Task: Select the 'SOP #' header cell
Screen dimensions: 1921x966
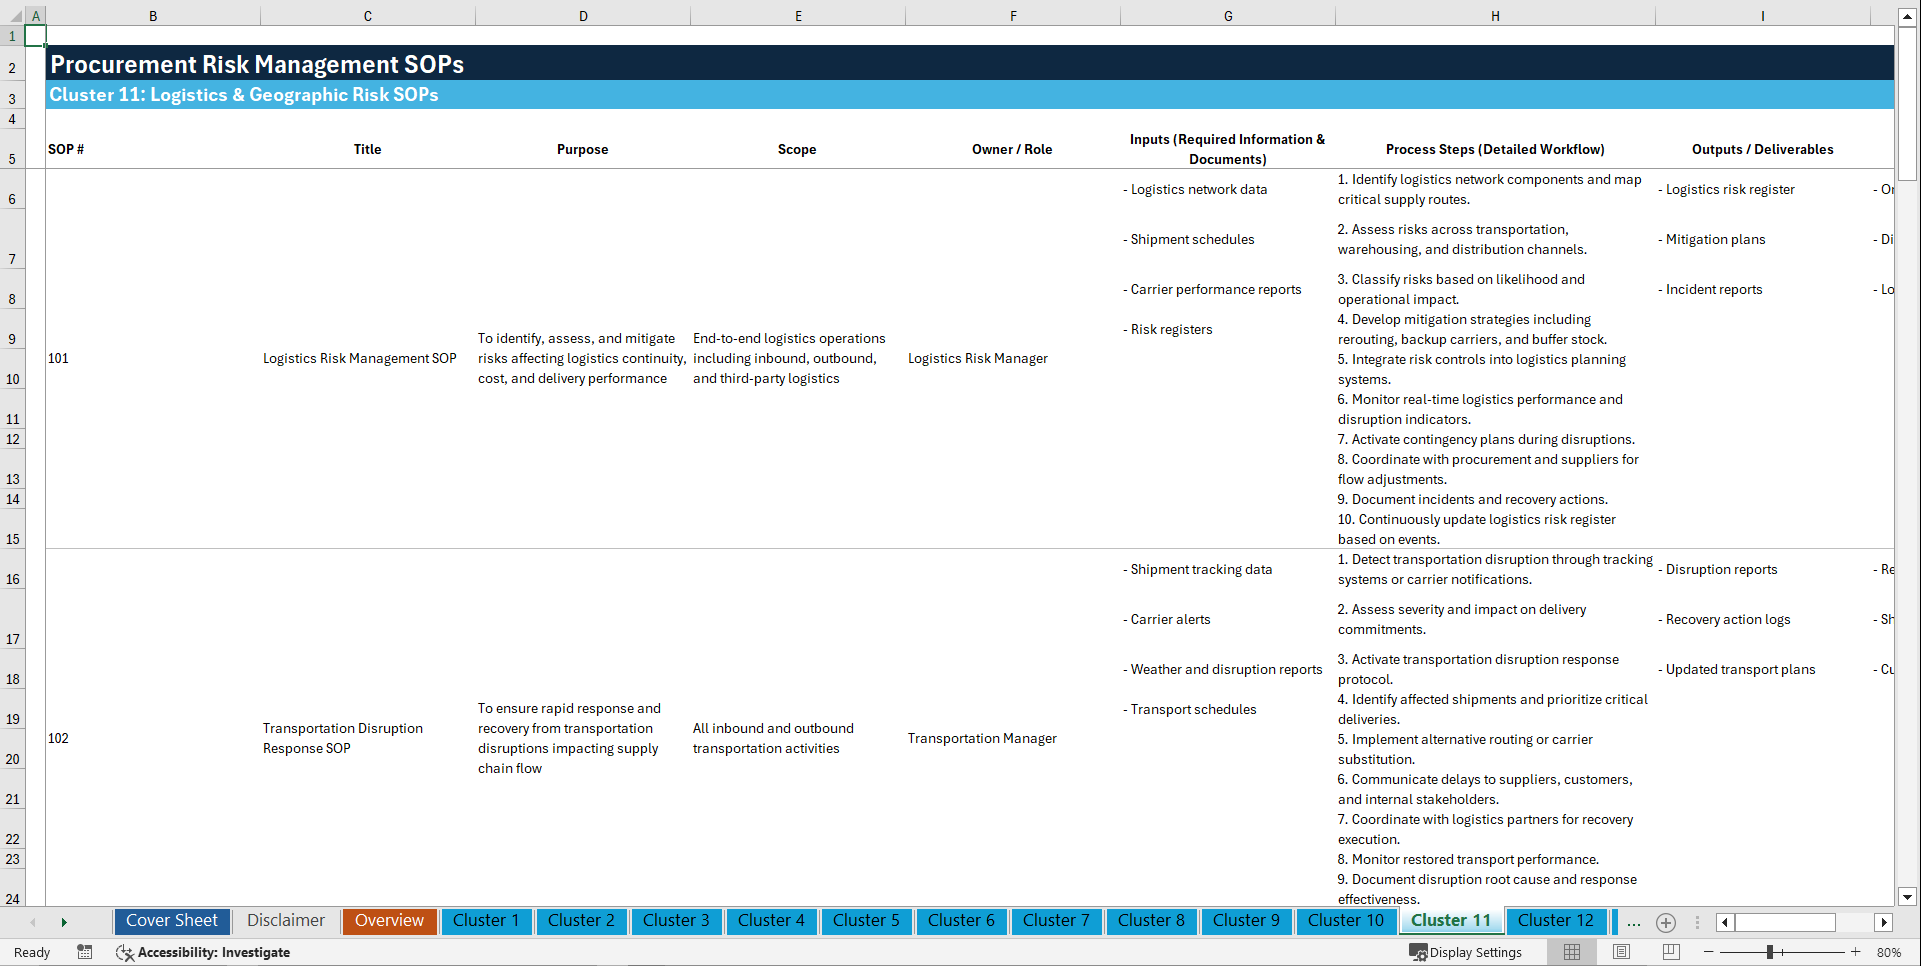Action: point(153,149)
